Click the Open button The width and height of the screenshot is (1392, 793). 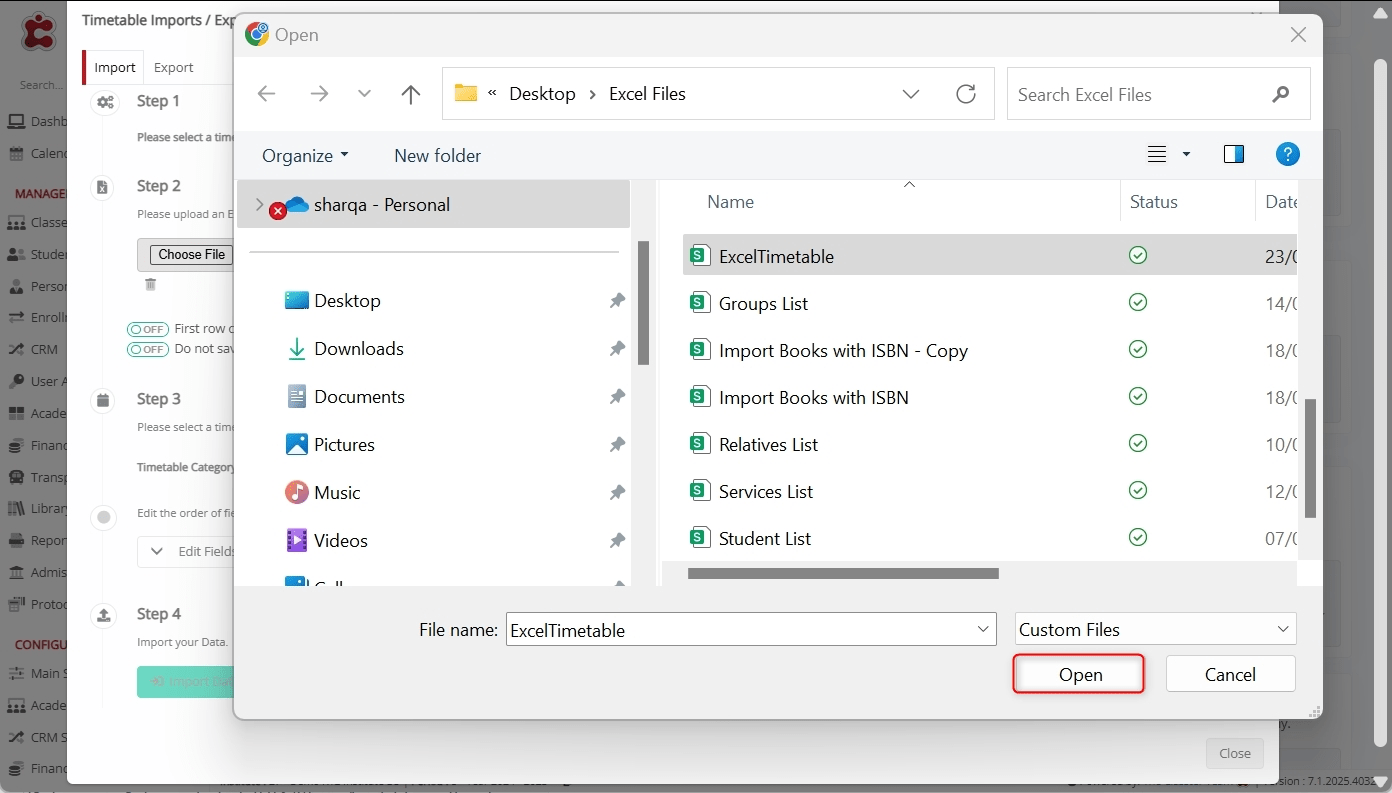pos(1079,674)
